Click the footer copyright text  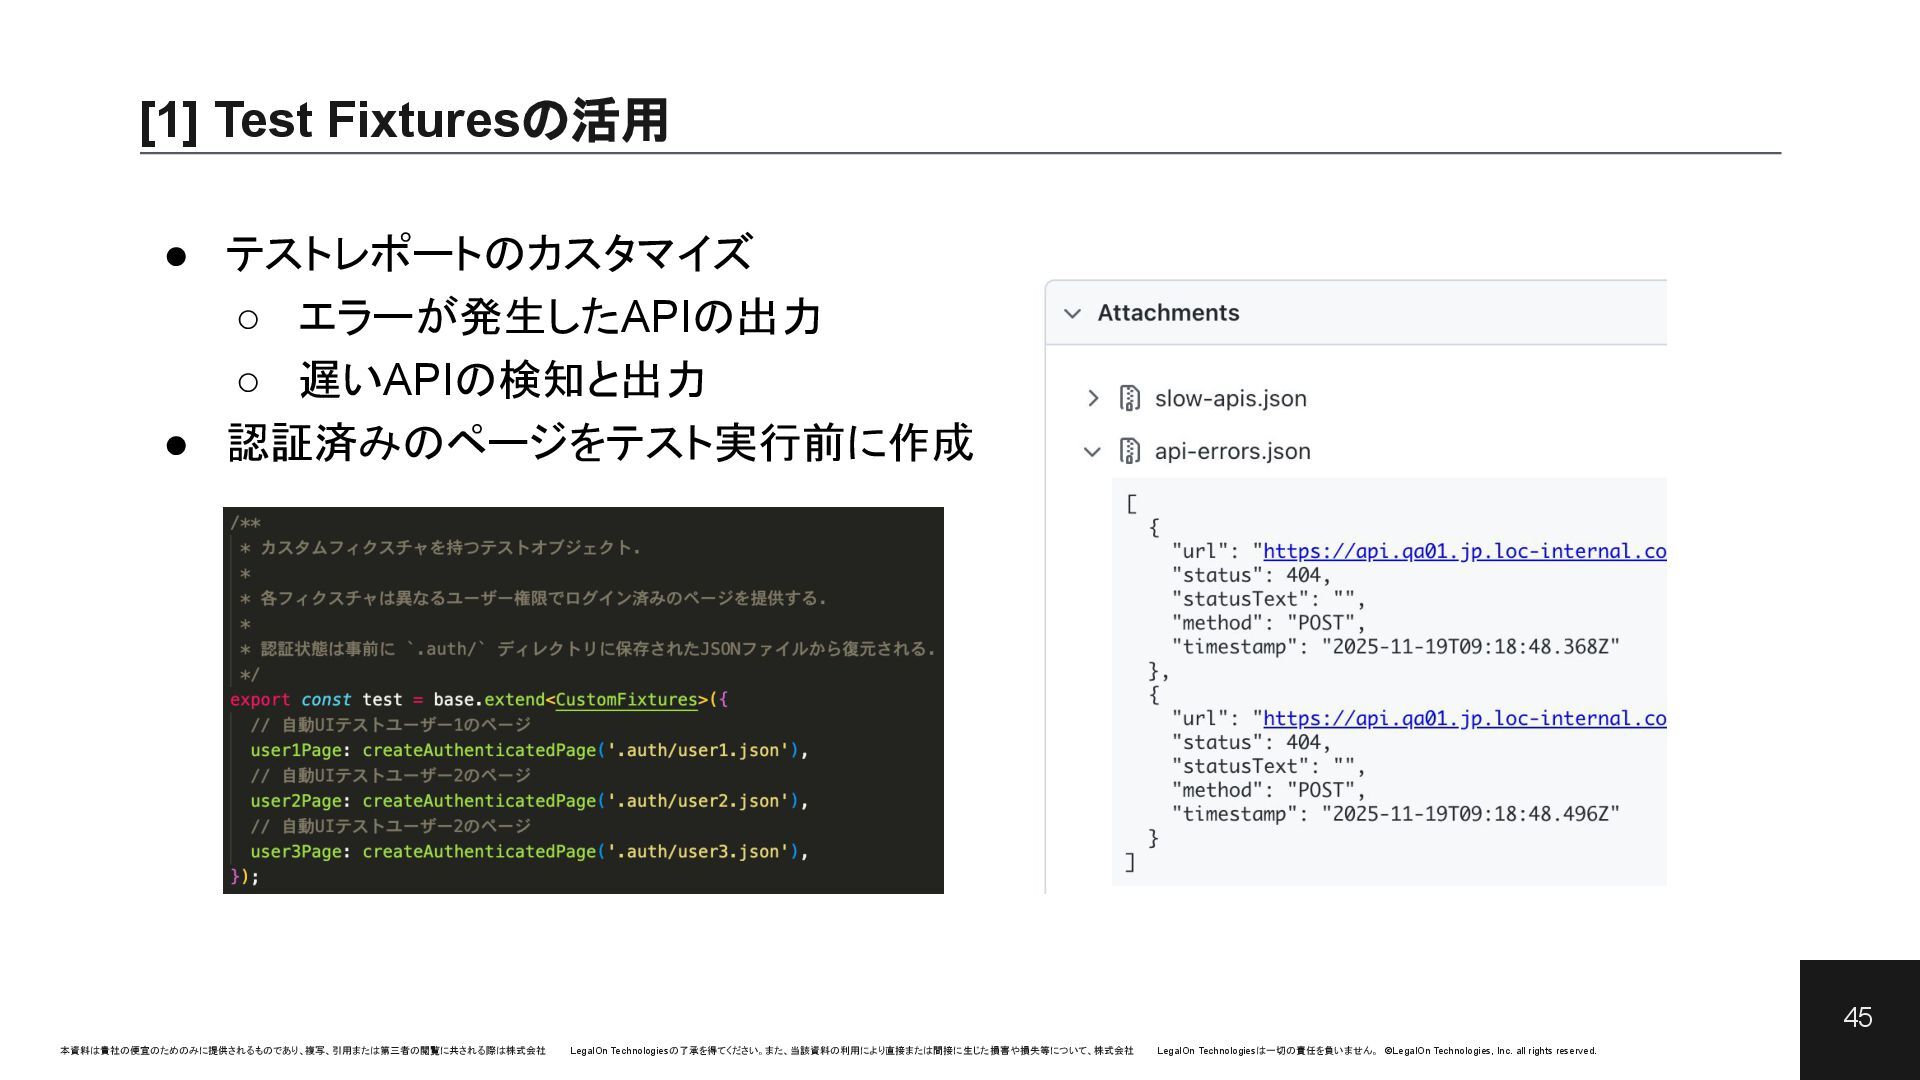coord(1490,1051)
